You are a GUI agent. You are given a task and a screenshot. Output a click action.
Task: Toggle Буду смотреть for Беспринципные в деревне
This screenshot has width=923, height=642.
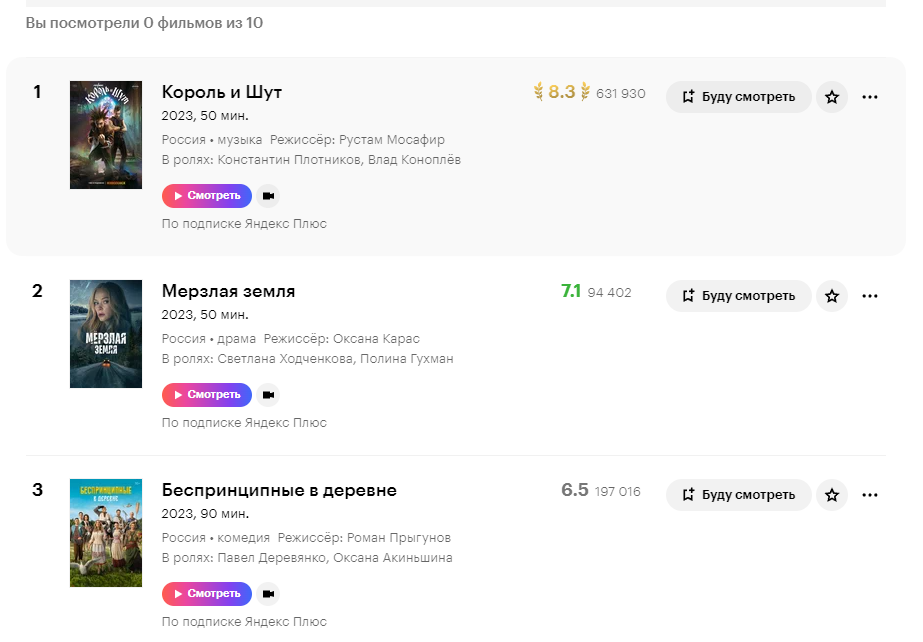click(x=738, y=495)
